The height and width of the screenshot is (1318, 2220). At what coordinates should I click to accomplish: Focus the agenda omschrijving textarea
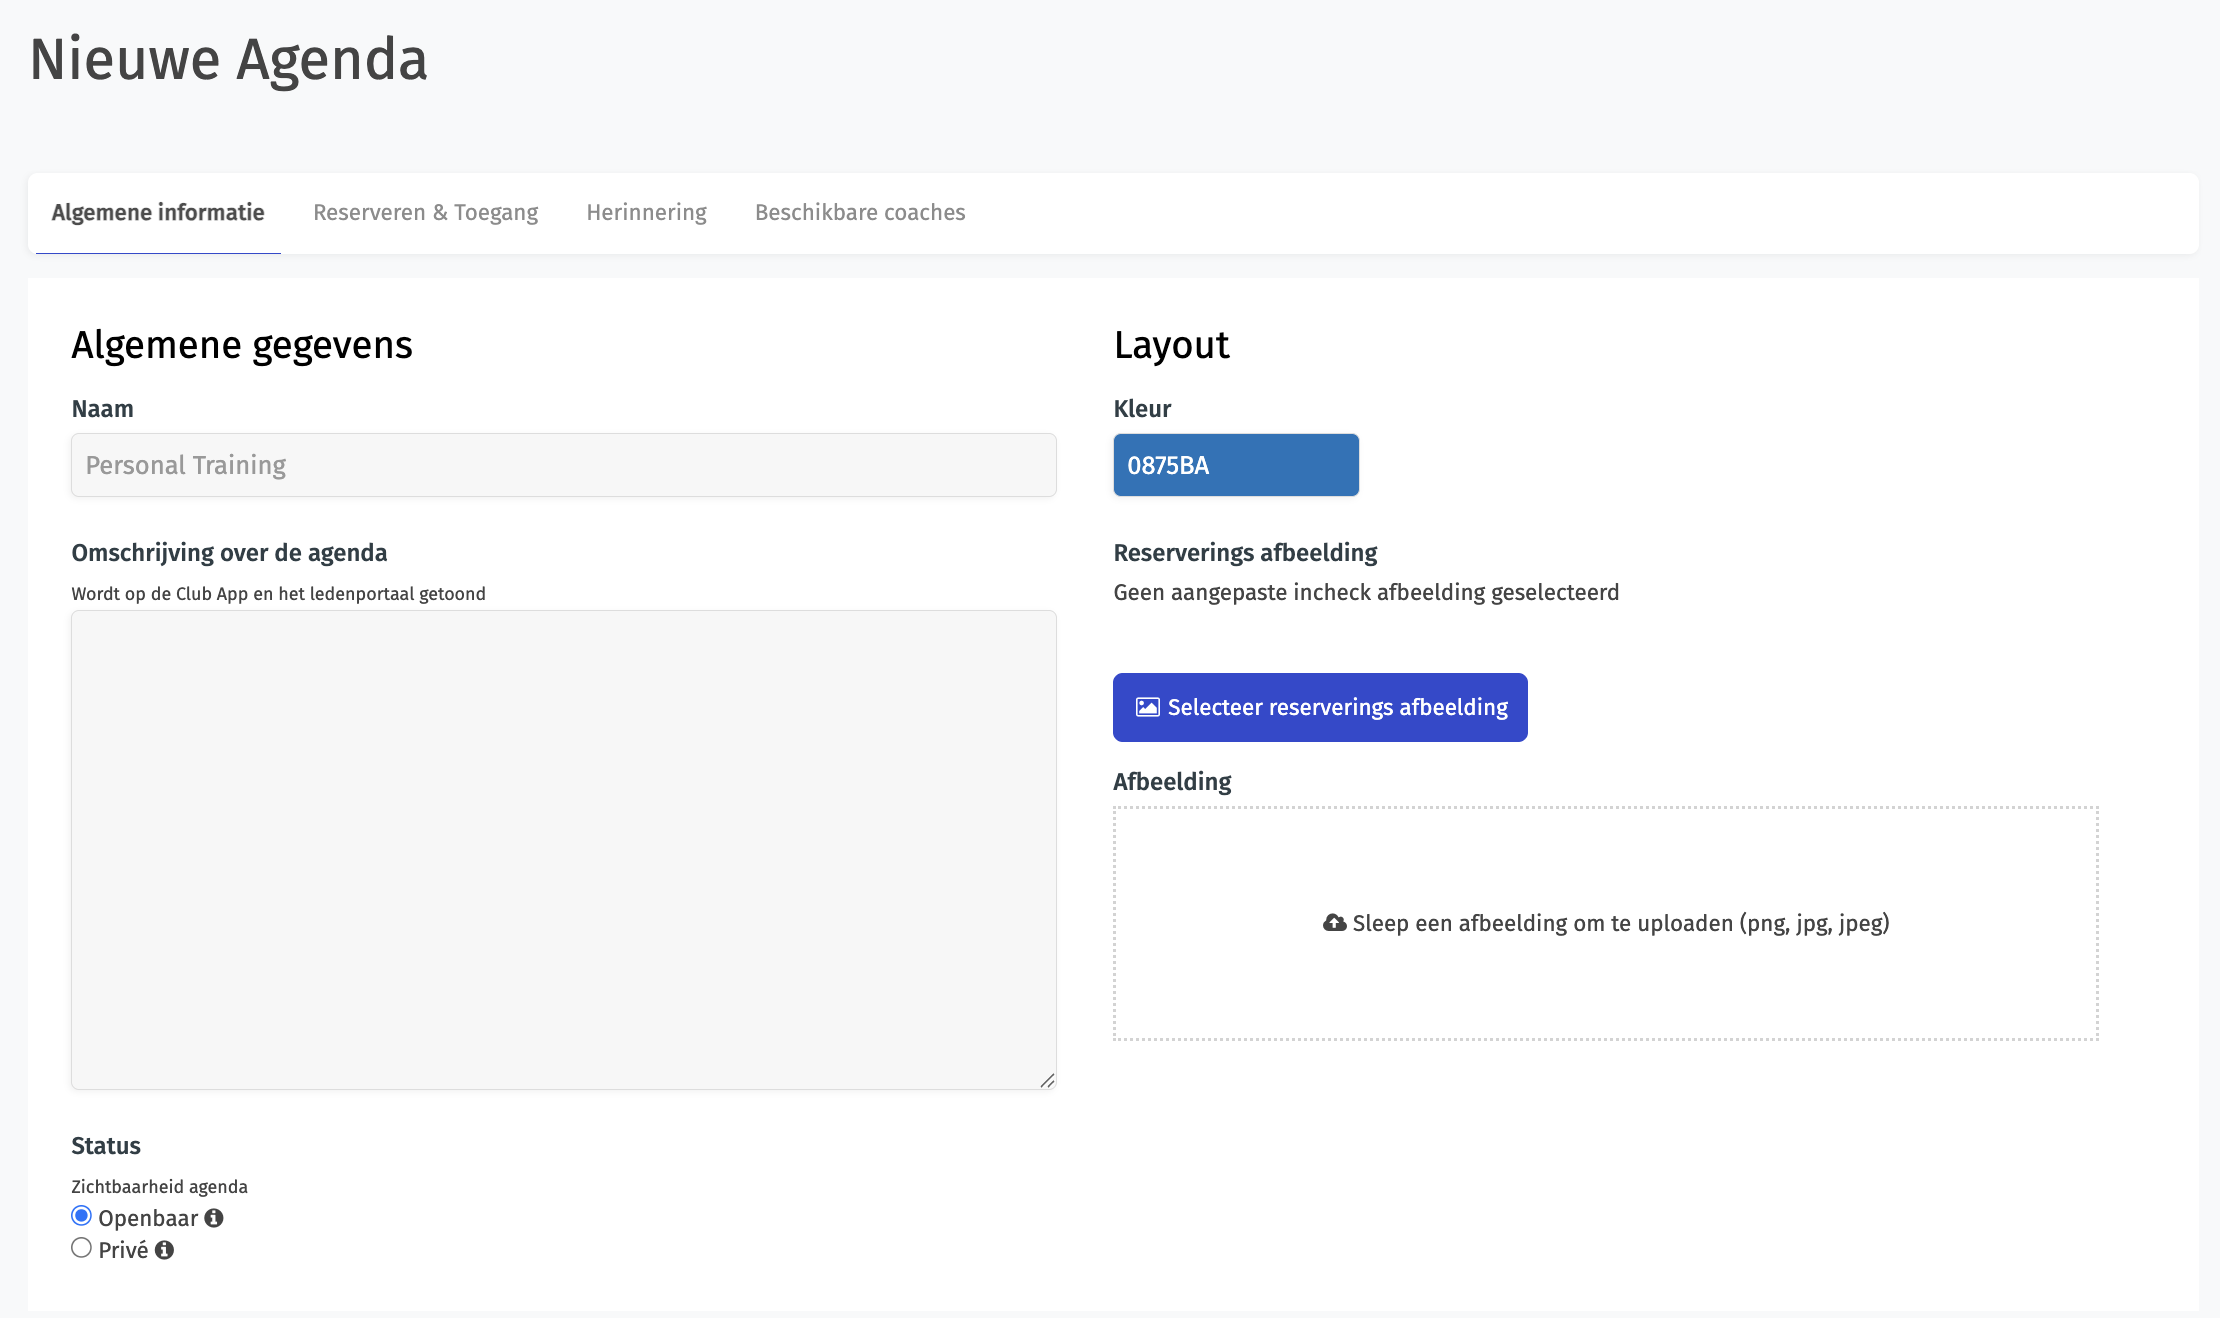click(x=563, y=849)
